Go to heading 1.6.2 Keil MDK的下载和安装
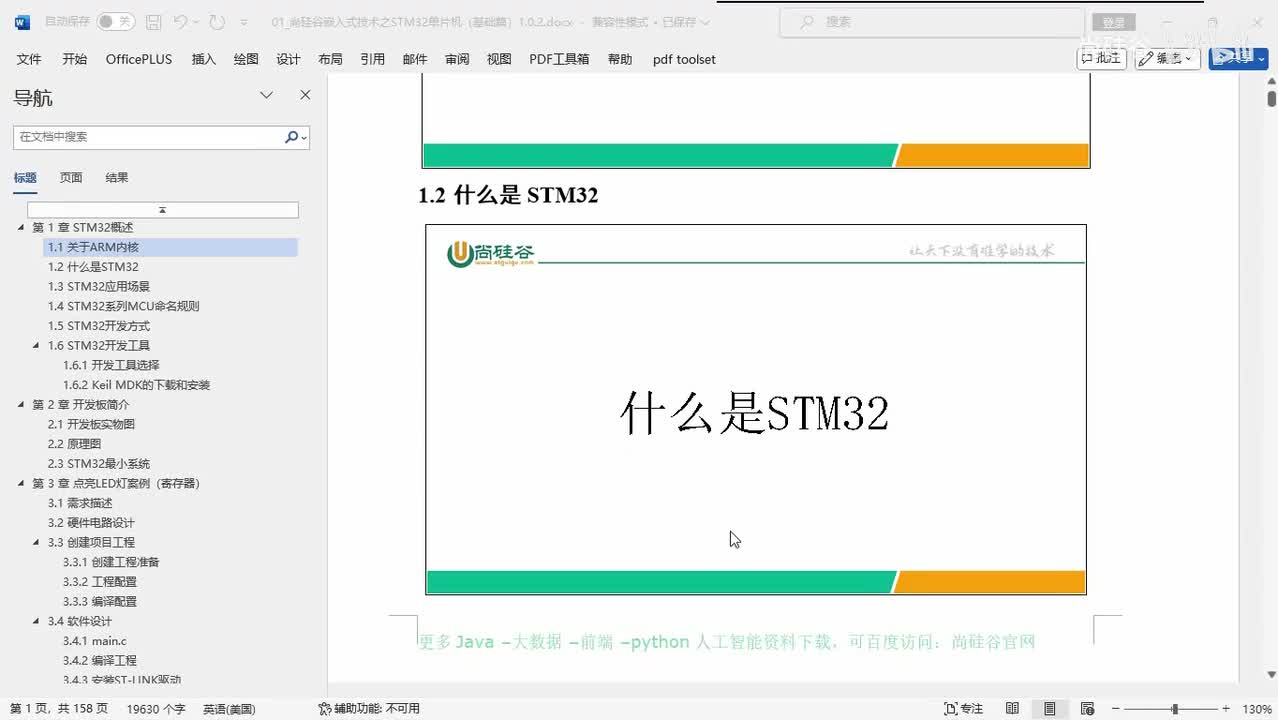This screenshot has width=1278, height=720. [136, 385]
